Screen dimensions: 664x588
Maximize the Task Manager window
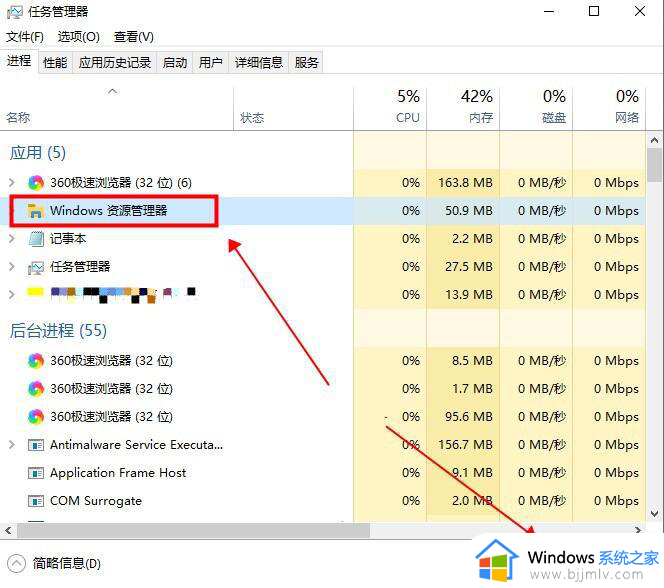coord(594,11)
